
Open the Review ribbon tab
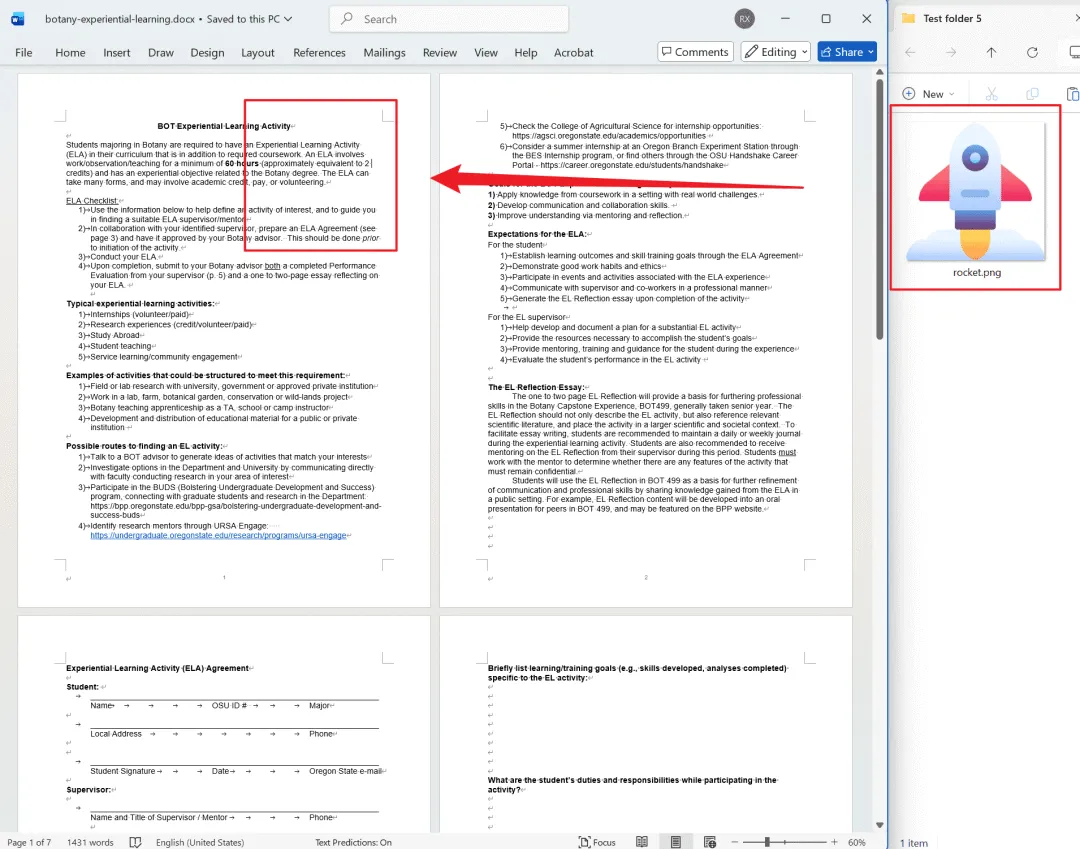click(439, 52)
